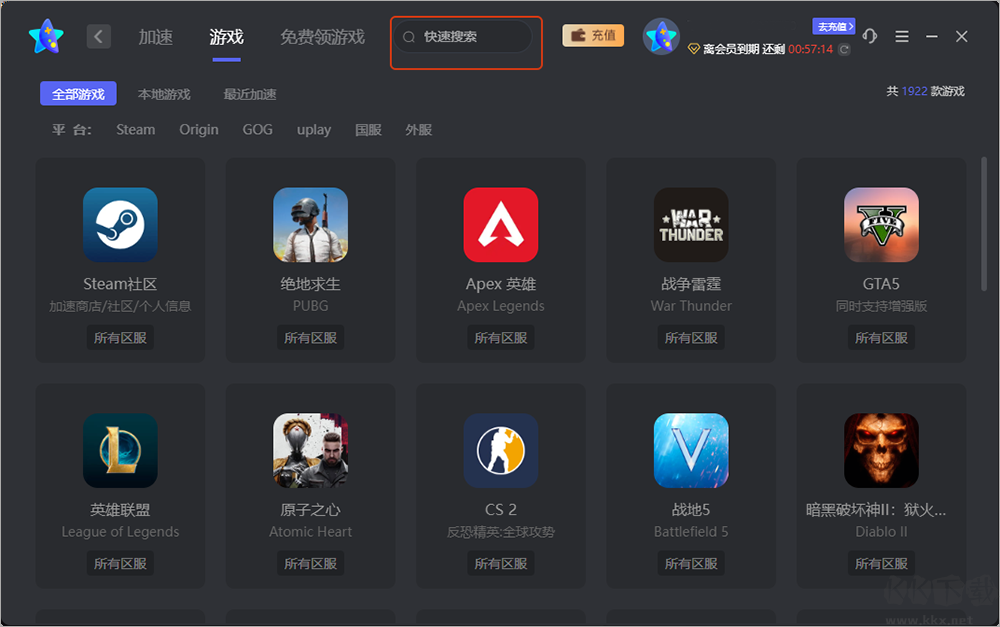Refresh the membership countdown timer
The width and height of the screenshot is (1000, 627).
[x=844, y=49]
